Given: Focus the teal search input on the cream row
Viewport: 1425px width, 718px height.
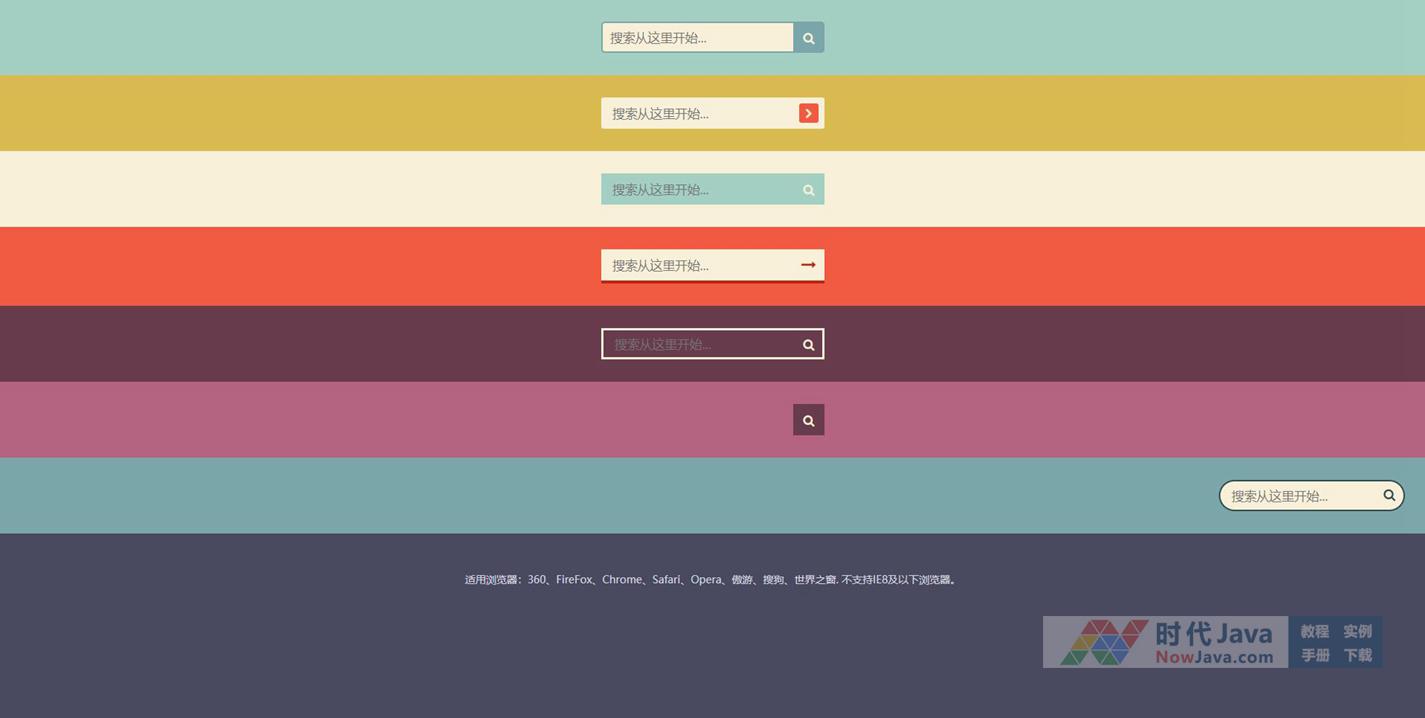Looking at the screenshot, I should (697, 190).
